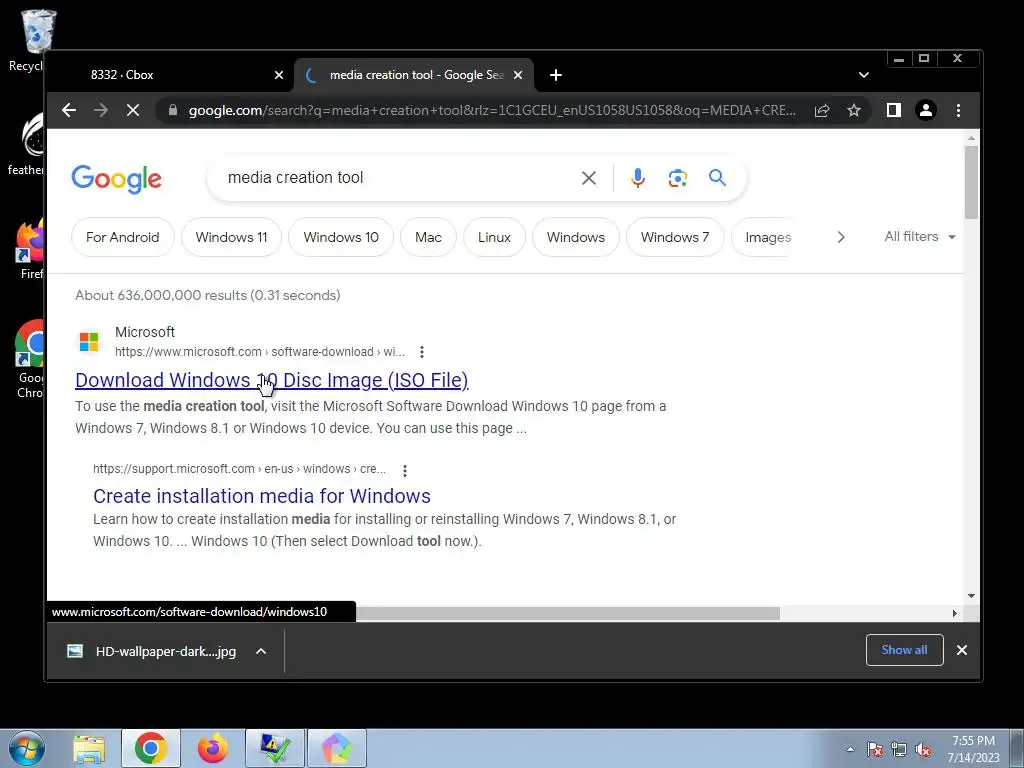Filter results by Linux chip

(494, 237)
